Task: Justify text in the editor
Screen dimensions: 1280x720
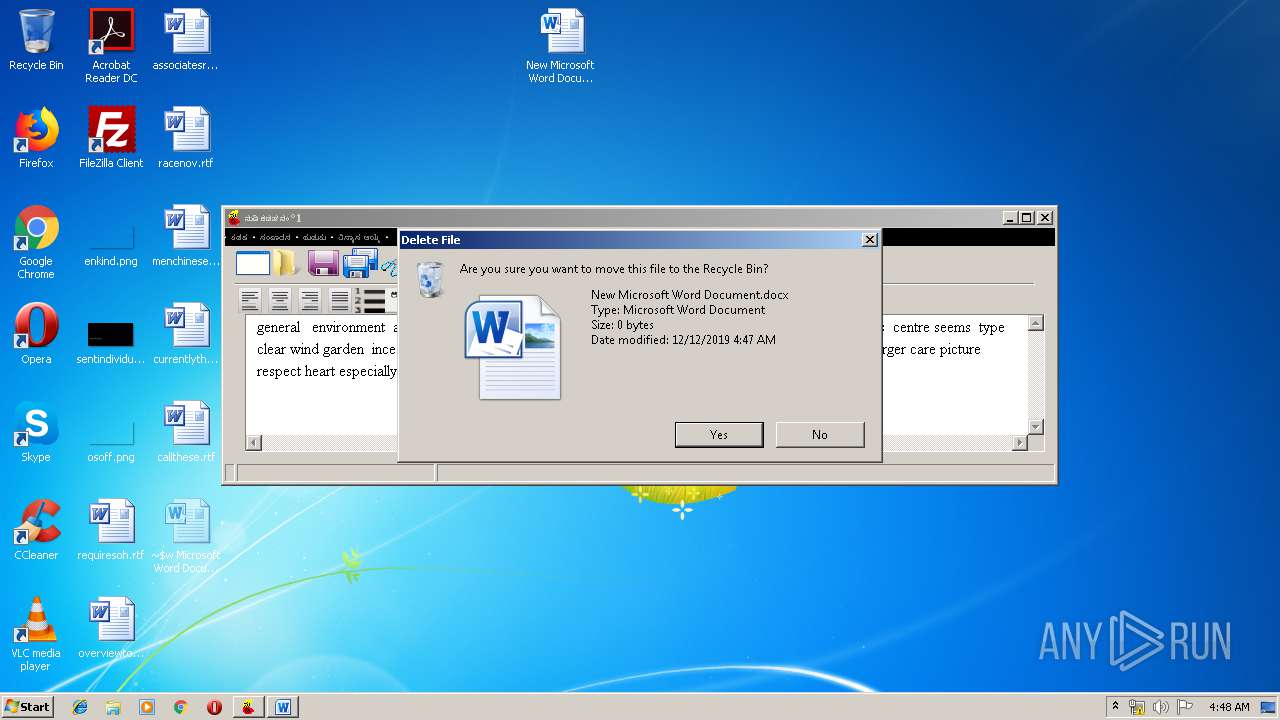Action: (x=340, y=299)
